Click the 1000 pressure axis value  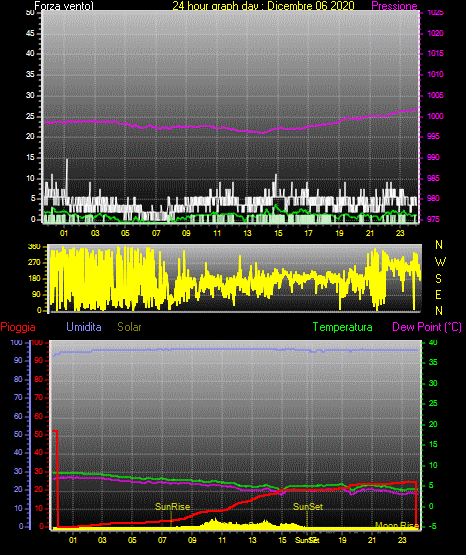[x=435, y=116]
